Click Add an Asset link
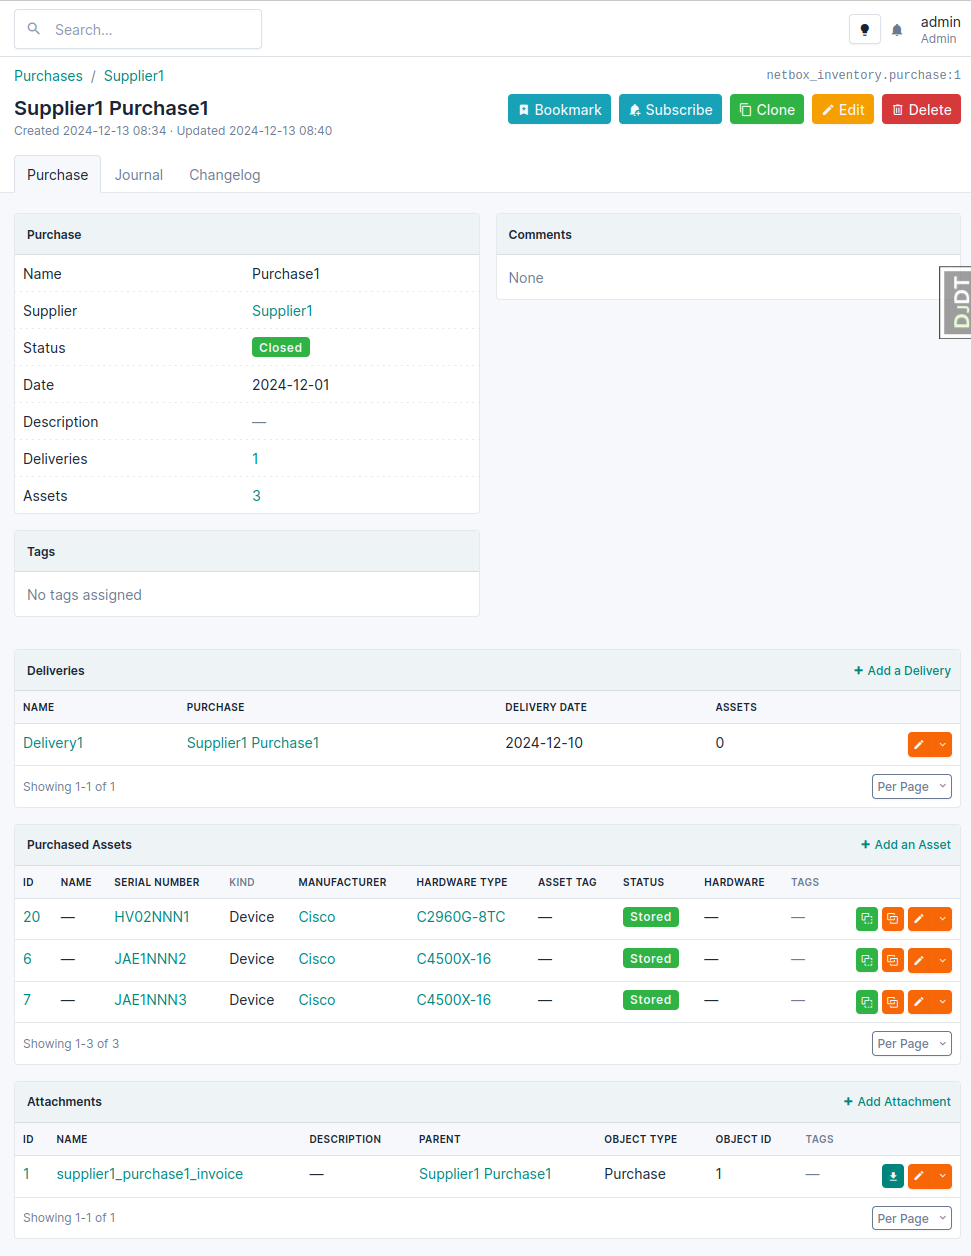 click(906, 845)
